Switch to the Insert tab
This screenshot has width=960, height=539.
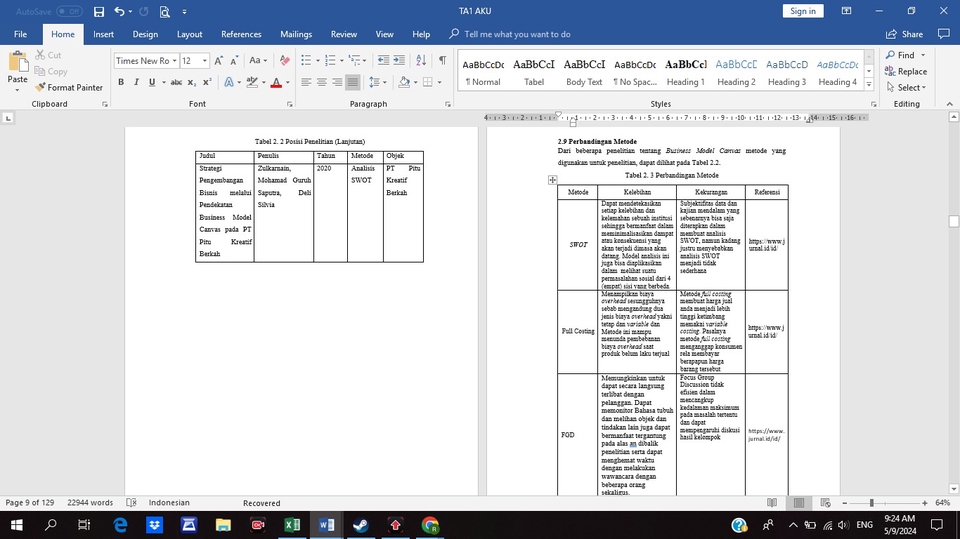[x=103, y=34]
